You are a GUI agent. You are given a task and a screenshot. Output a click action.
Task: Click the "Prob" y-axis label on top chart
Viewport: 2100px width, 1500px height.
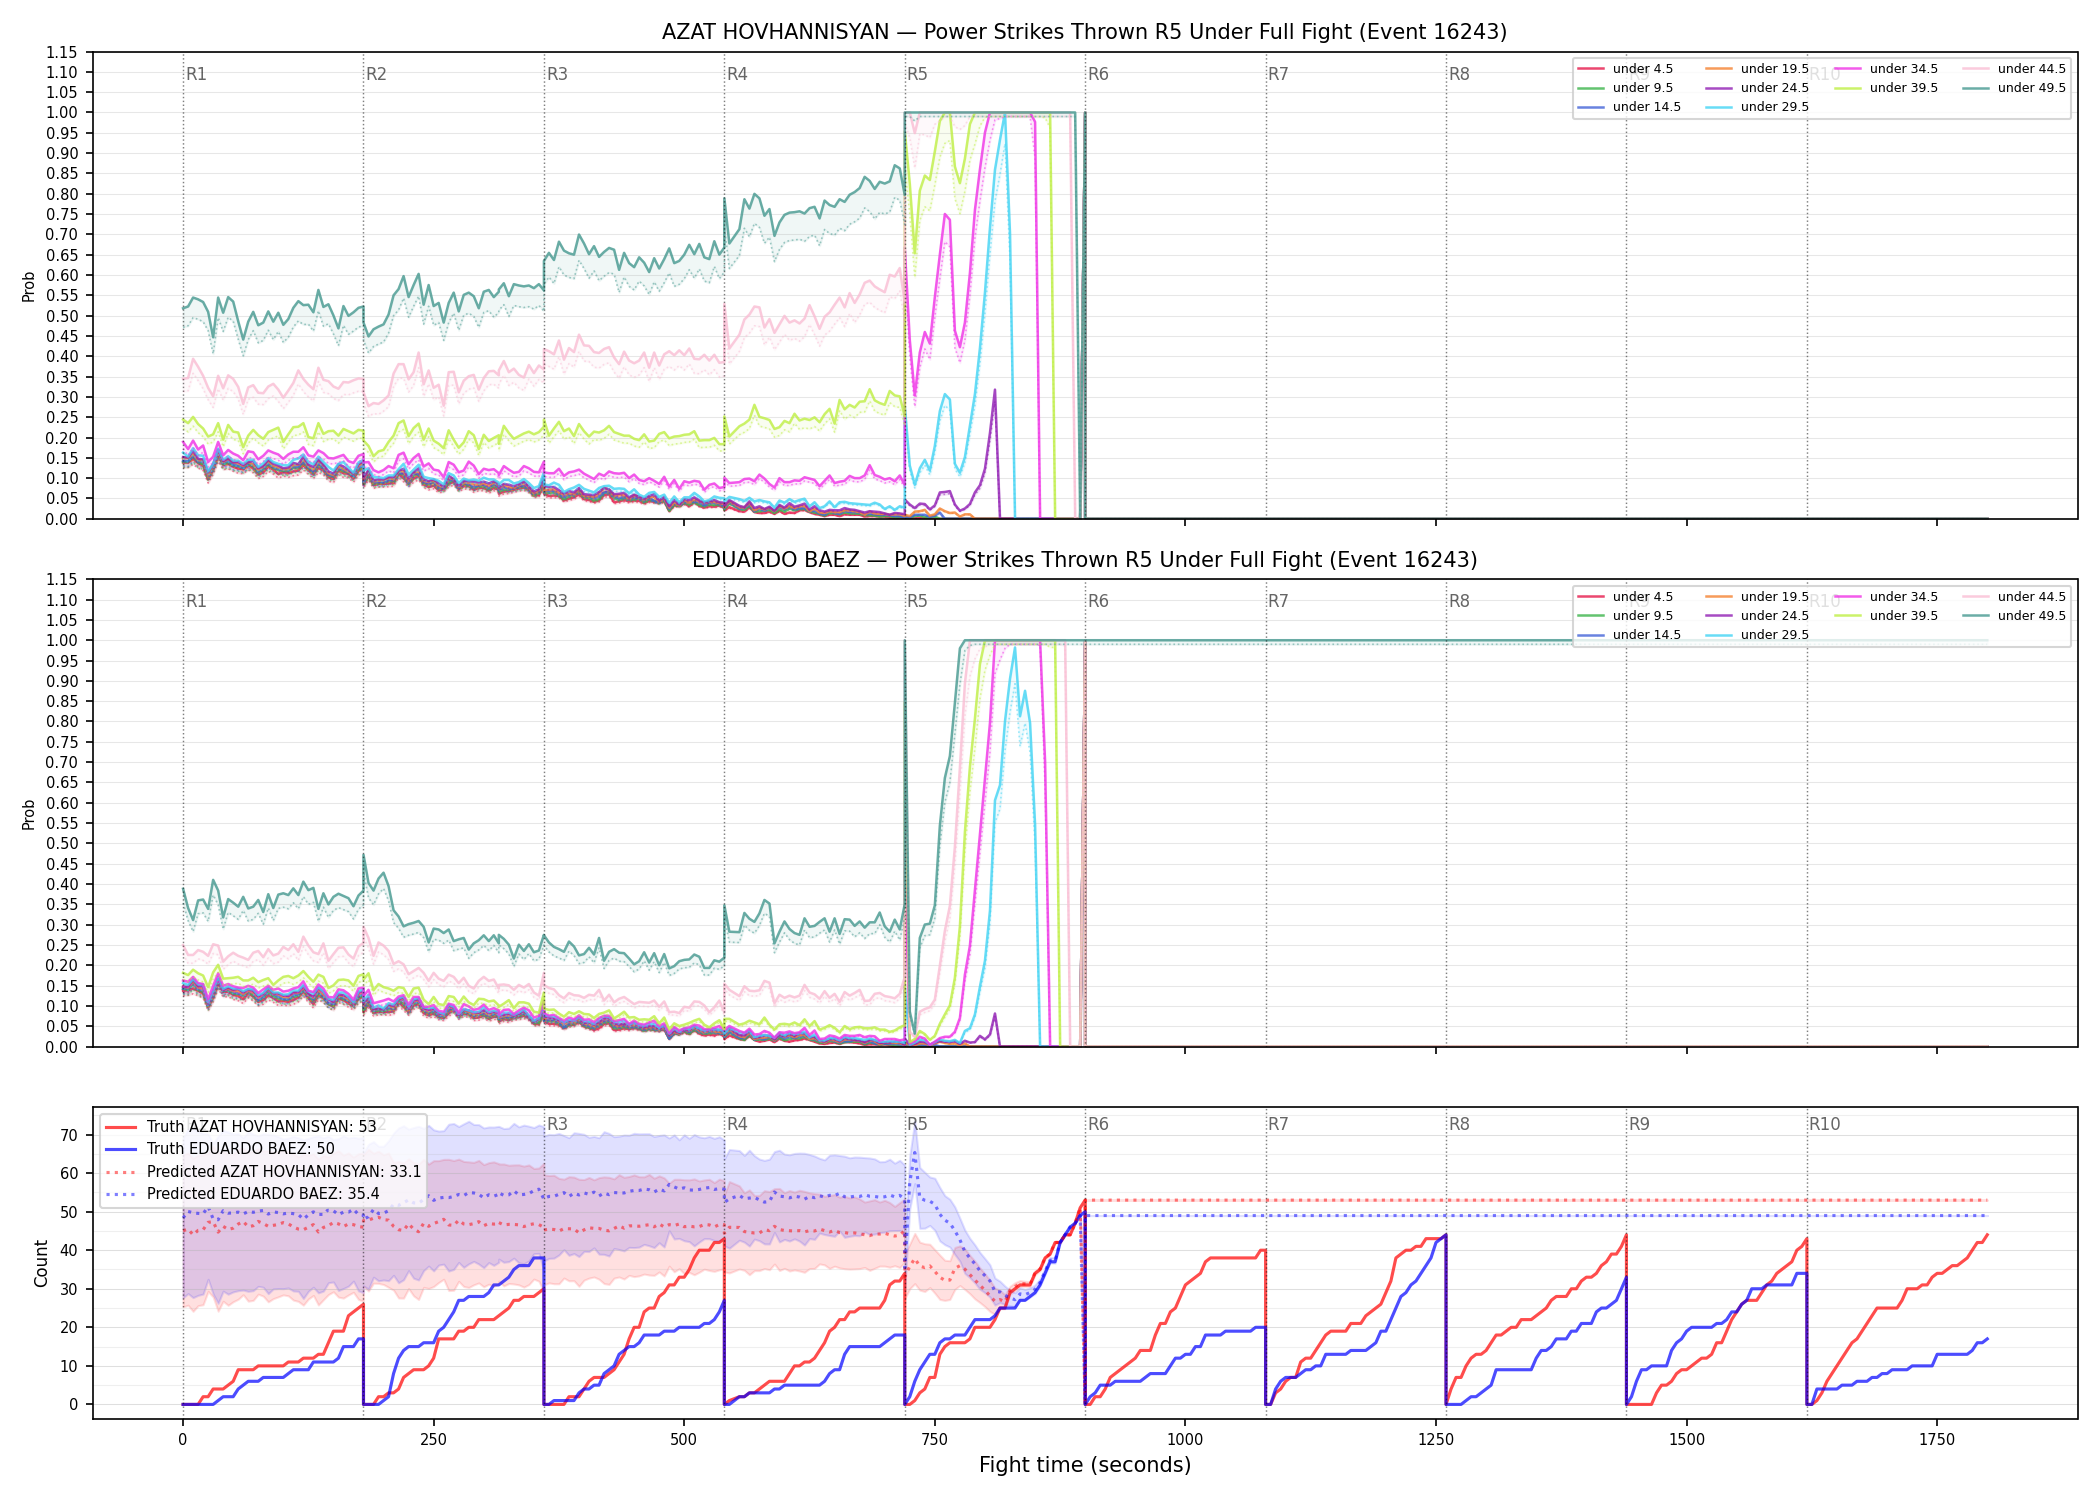click(x=29, y=287)
